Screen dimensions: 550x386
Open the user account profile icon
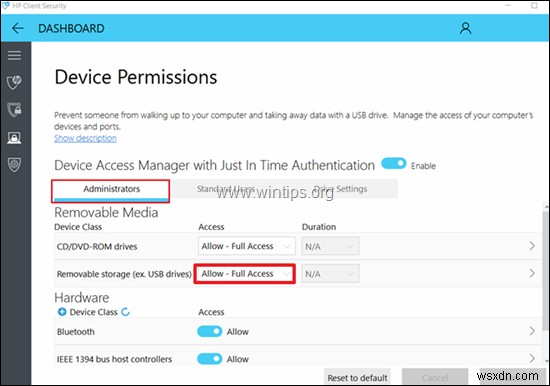465,28
